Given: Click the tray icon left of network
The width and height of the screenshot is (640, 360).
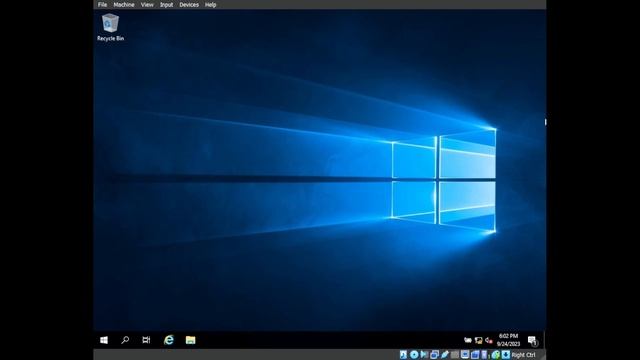Looking at the screenshot, I should click(468, 340).
